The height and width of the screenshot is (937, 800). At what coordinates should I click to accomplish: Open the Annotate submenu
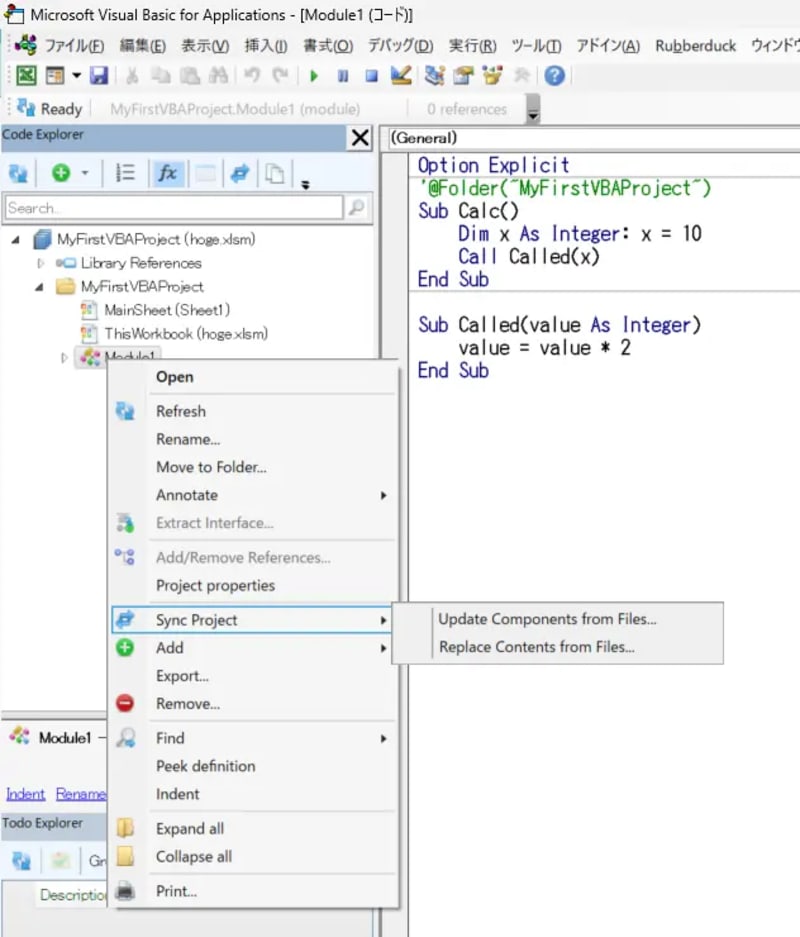point(253,495)
